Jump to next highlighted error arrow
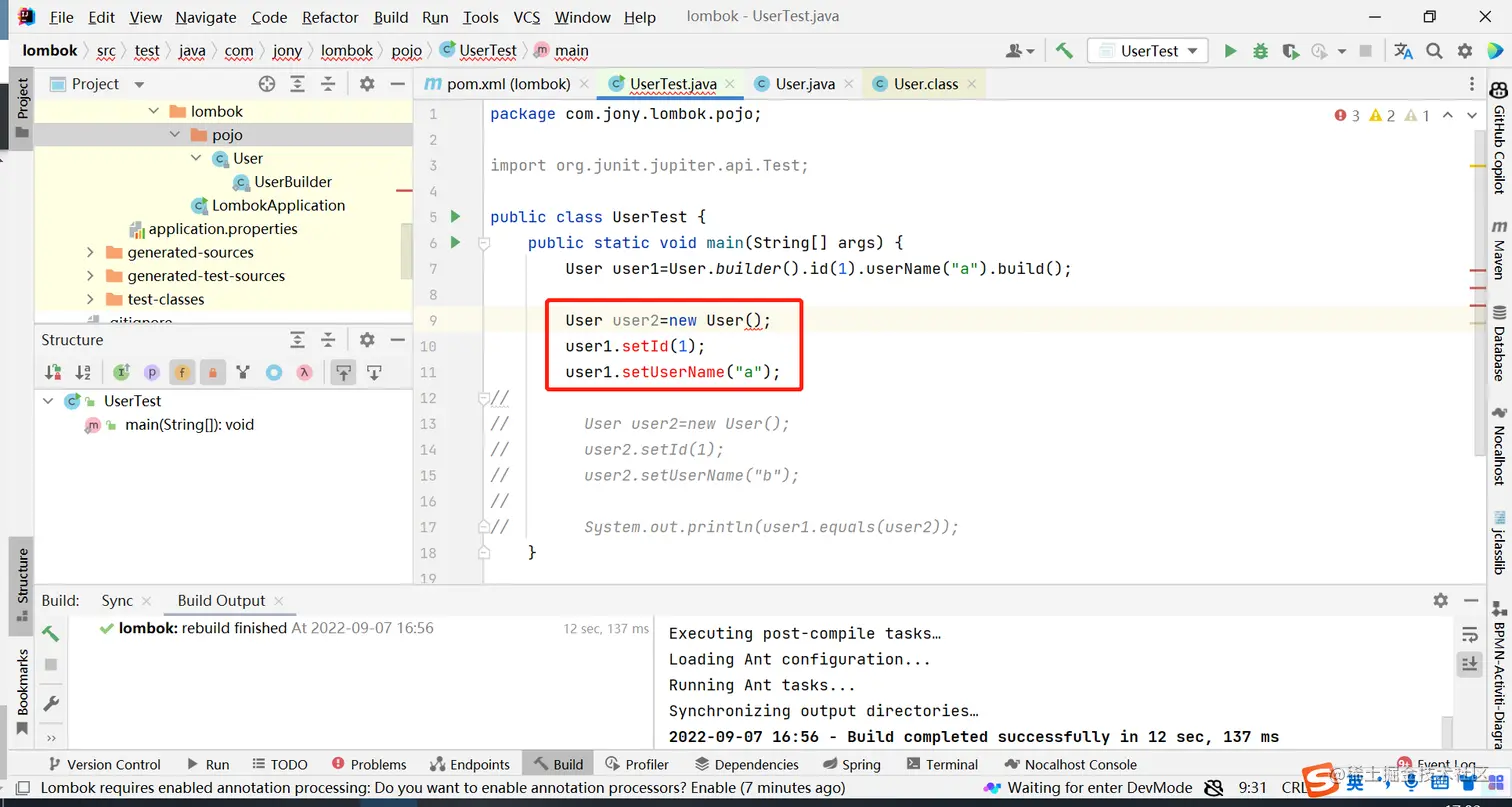Screen dimensions: 1512x807 [x=1471, y=116]
